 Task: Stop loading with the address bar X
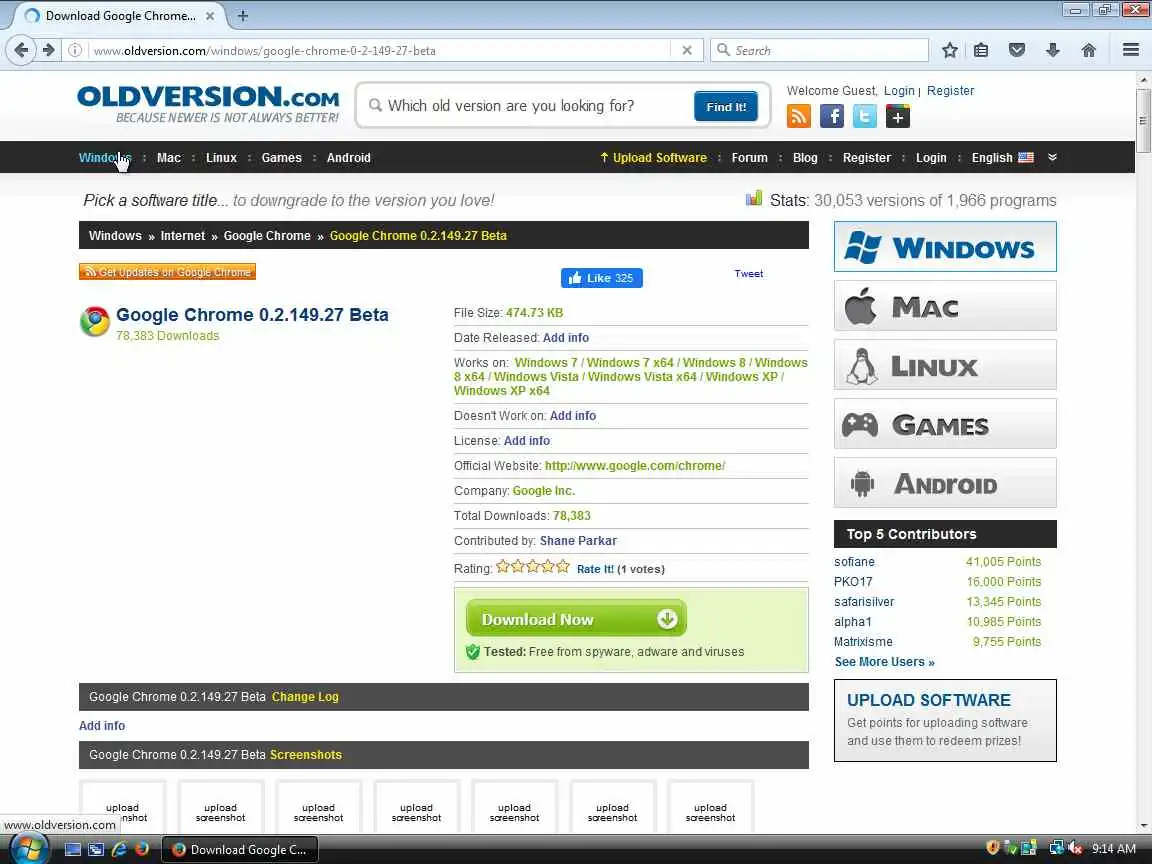(687, 50)
